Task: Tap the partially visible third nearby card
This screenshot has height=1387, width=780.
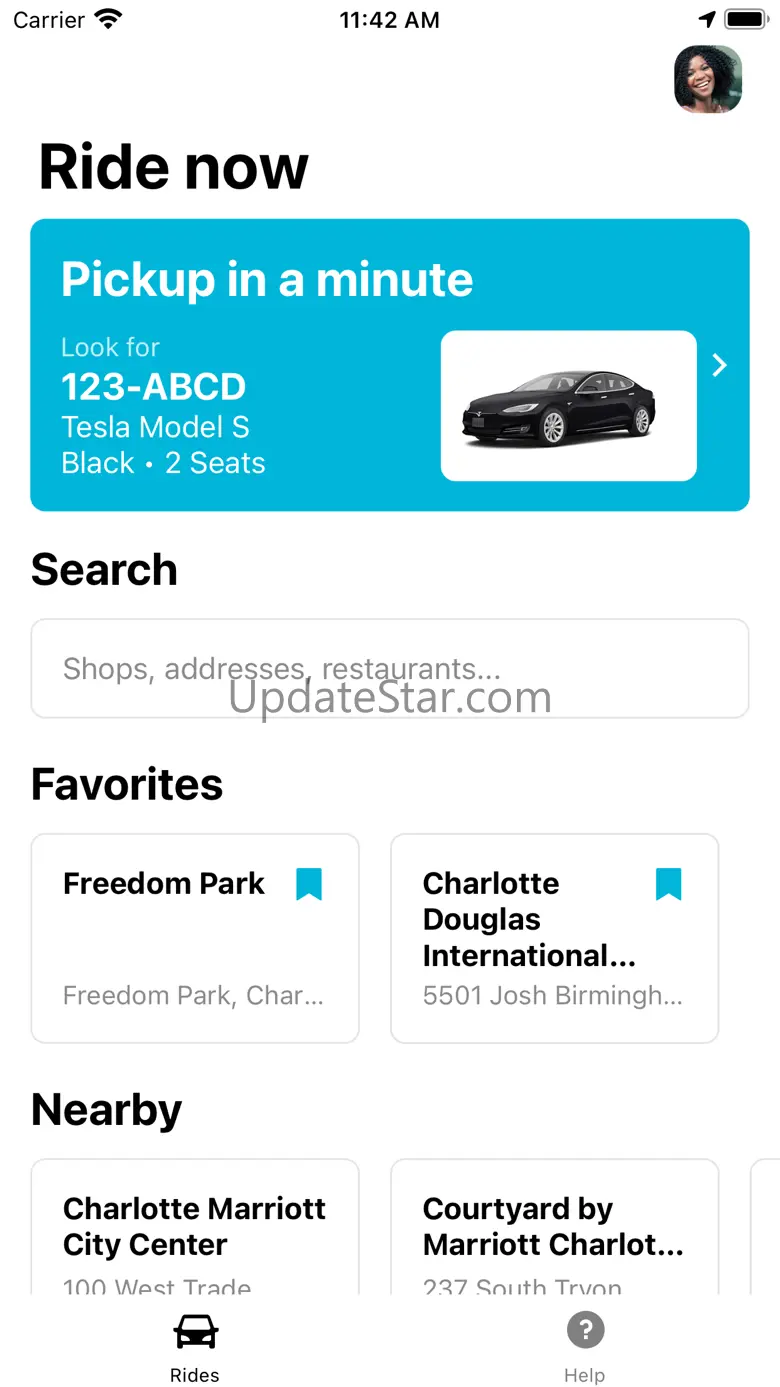Action: (x=766, y=1228)
